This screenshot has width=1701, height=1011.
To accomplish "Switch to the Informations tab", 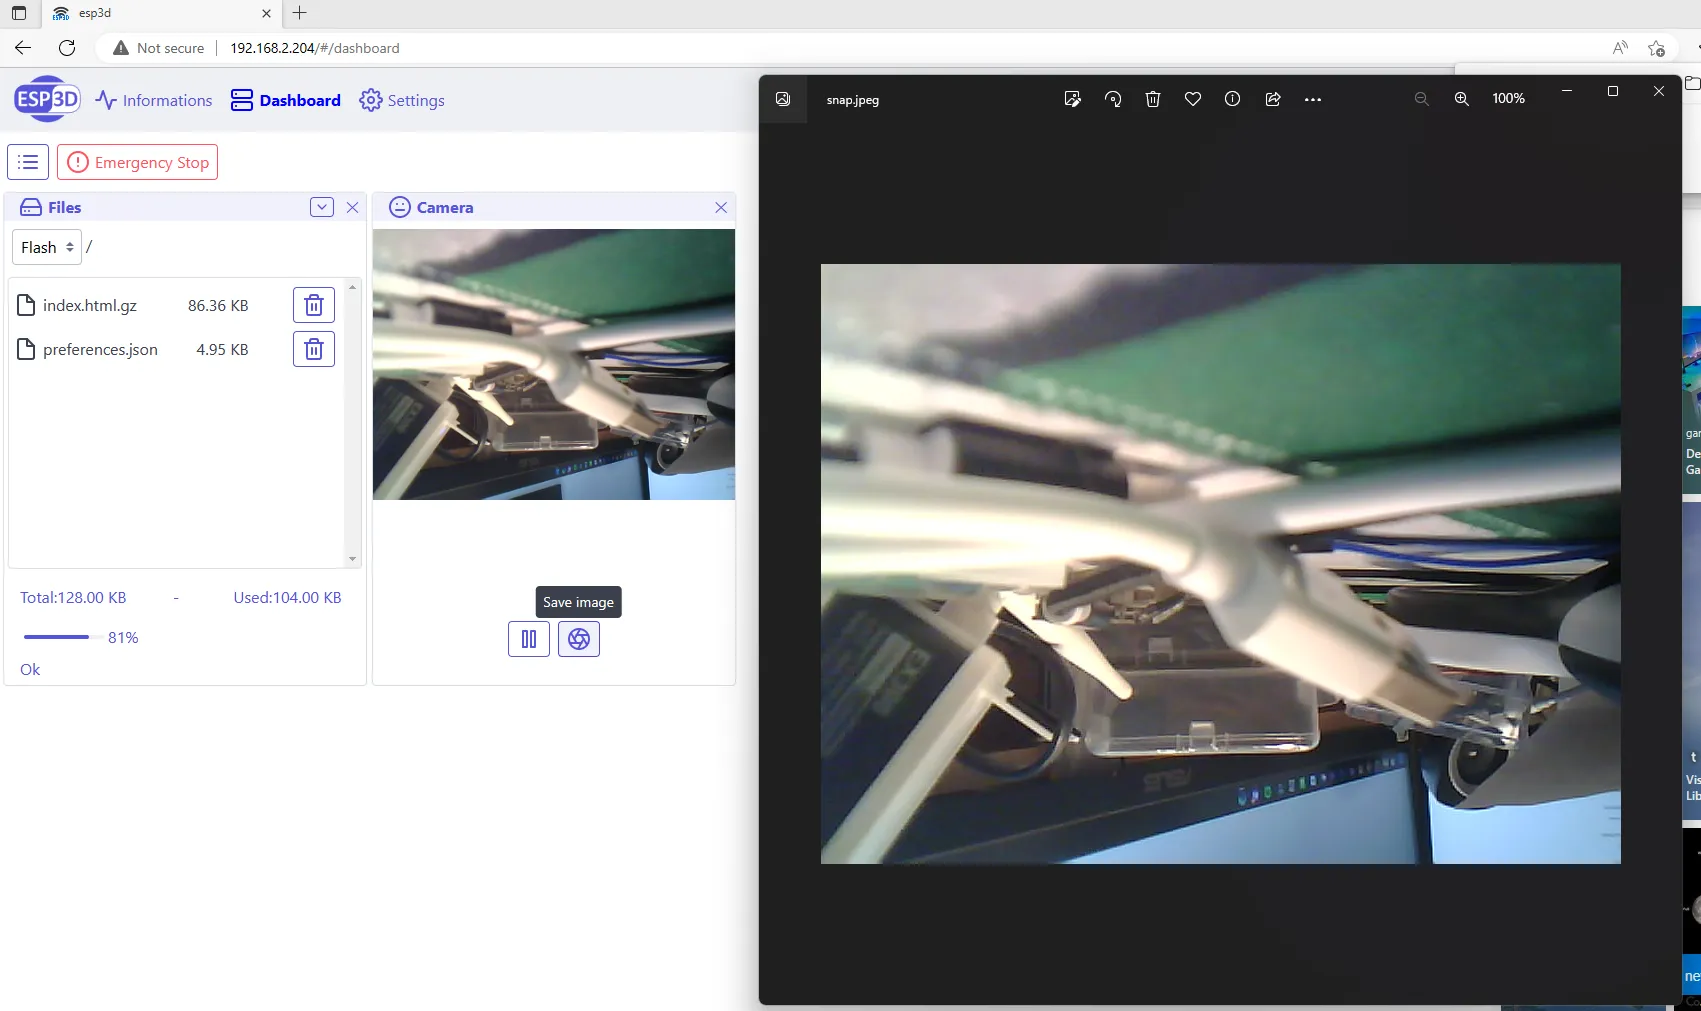I will click(154, 100).
